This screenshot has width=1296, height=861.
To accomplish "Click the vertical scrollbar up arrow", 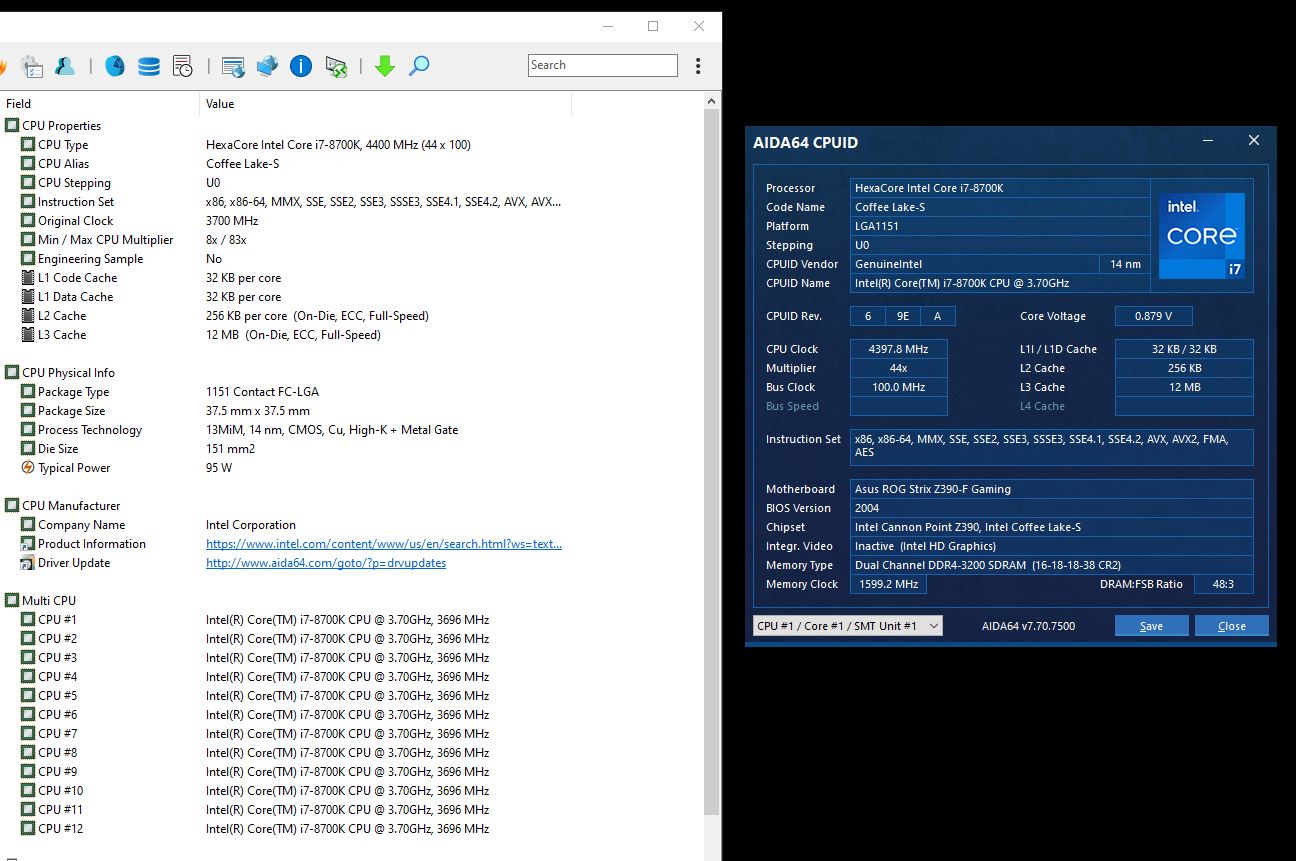I will [x=712, y=102].
